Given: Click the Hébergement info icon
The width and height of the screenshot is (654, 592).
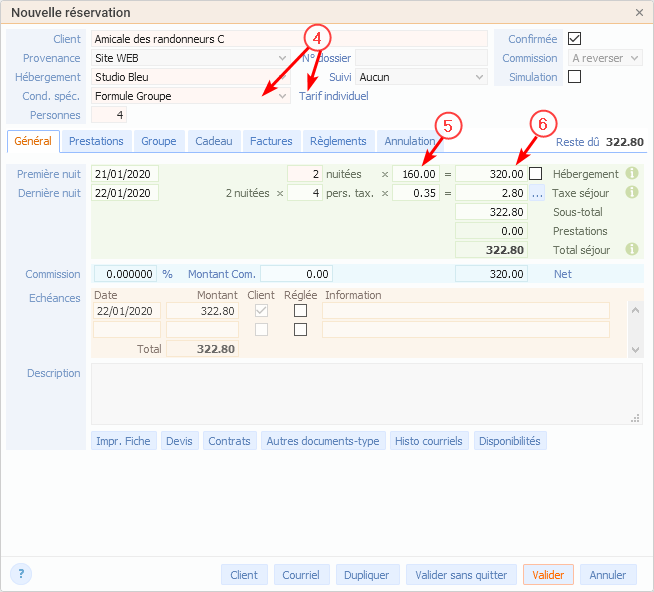Looking at the screenshot, I should (631, 174).
